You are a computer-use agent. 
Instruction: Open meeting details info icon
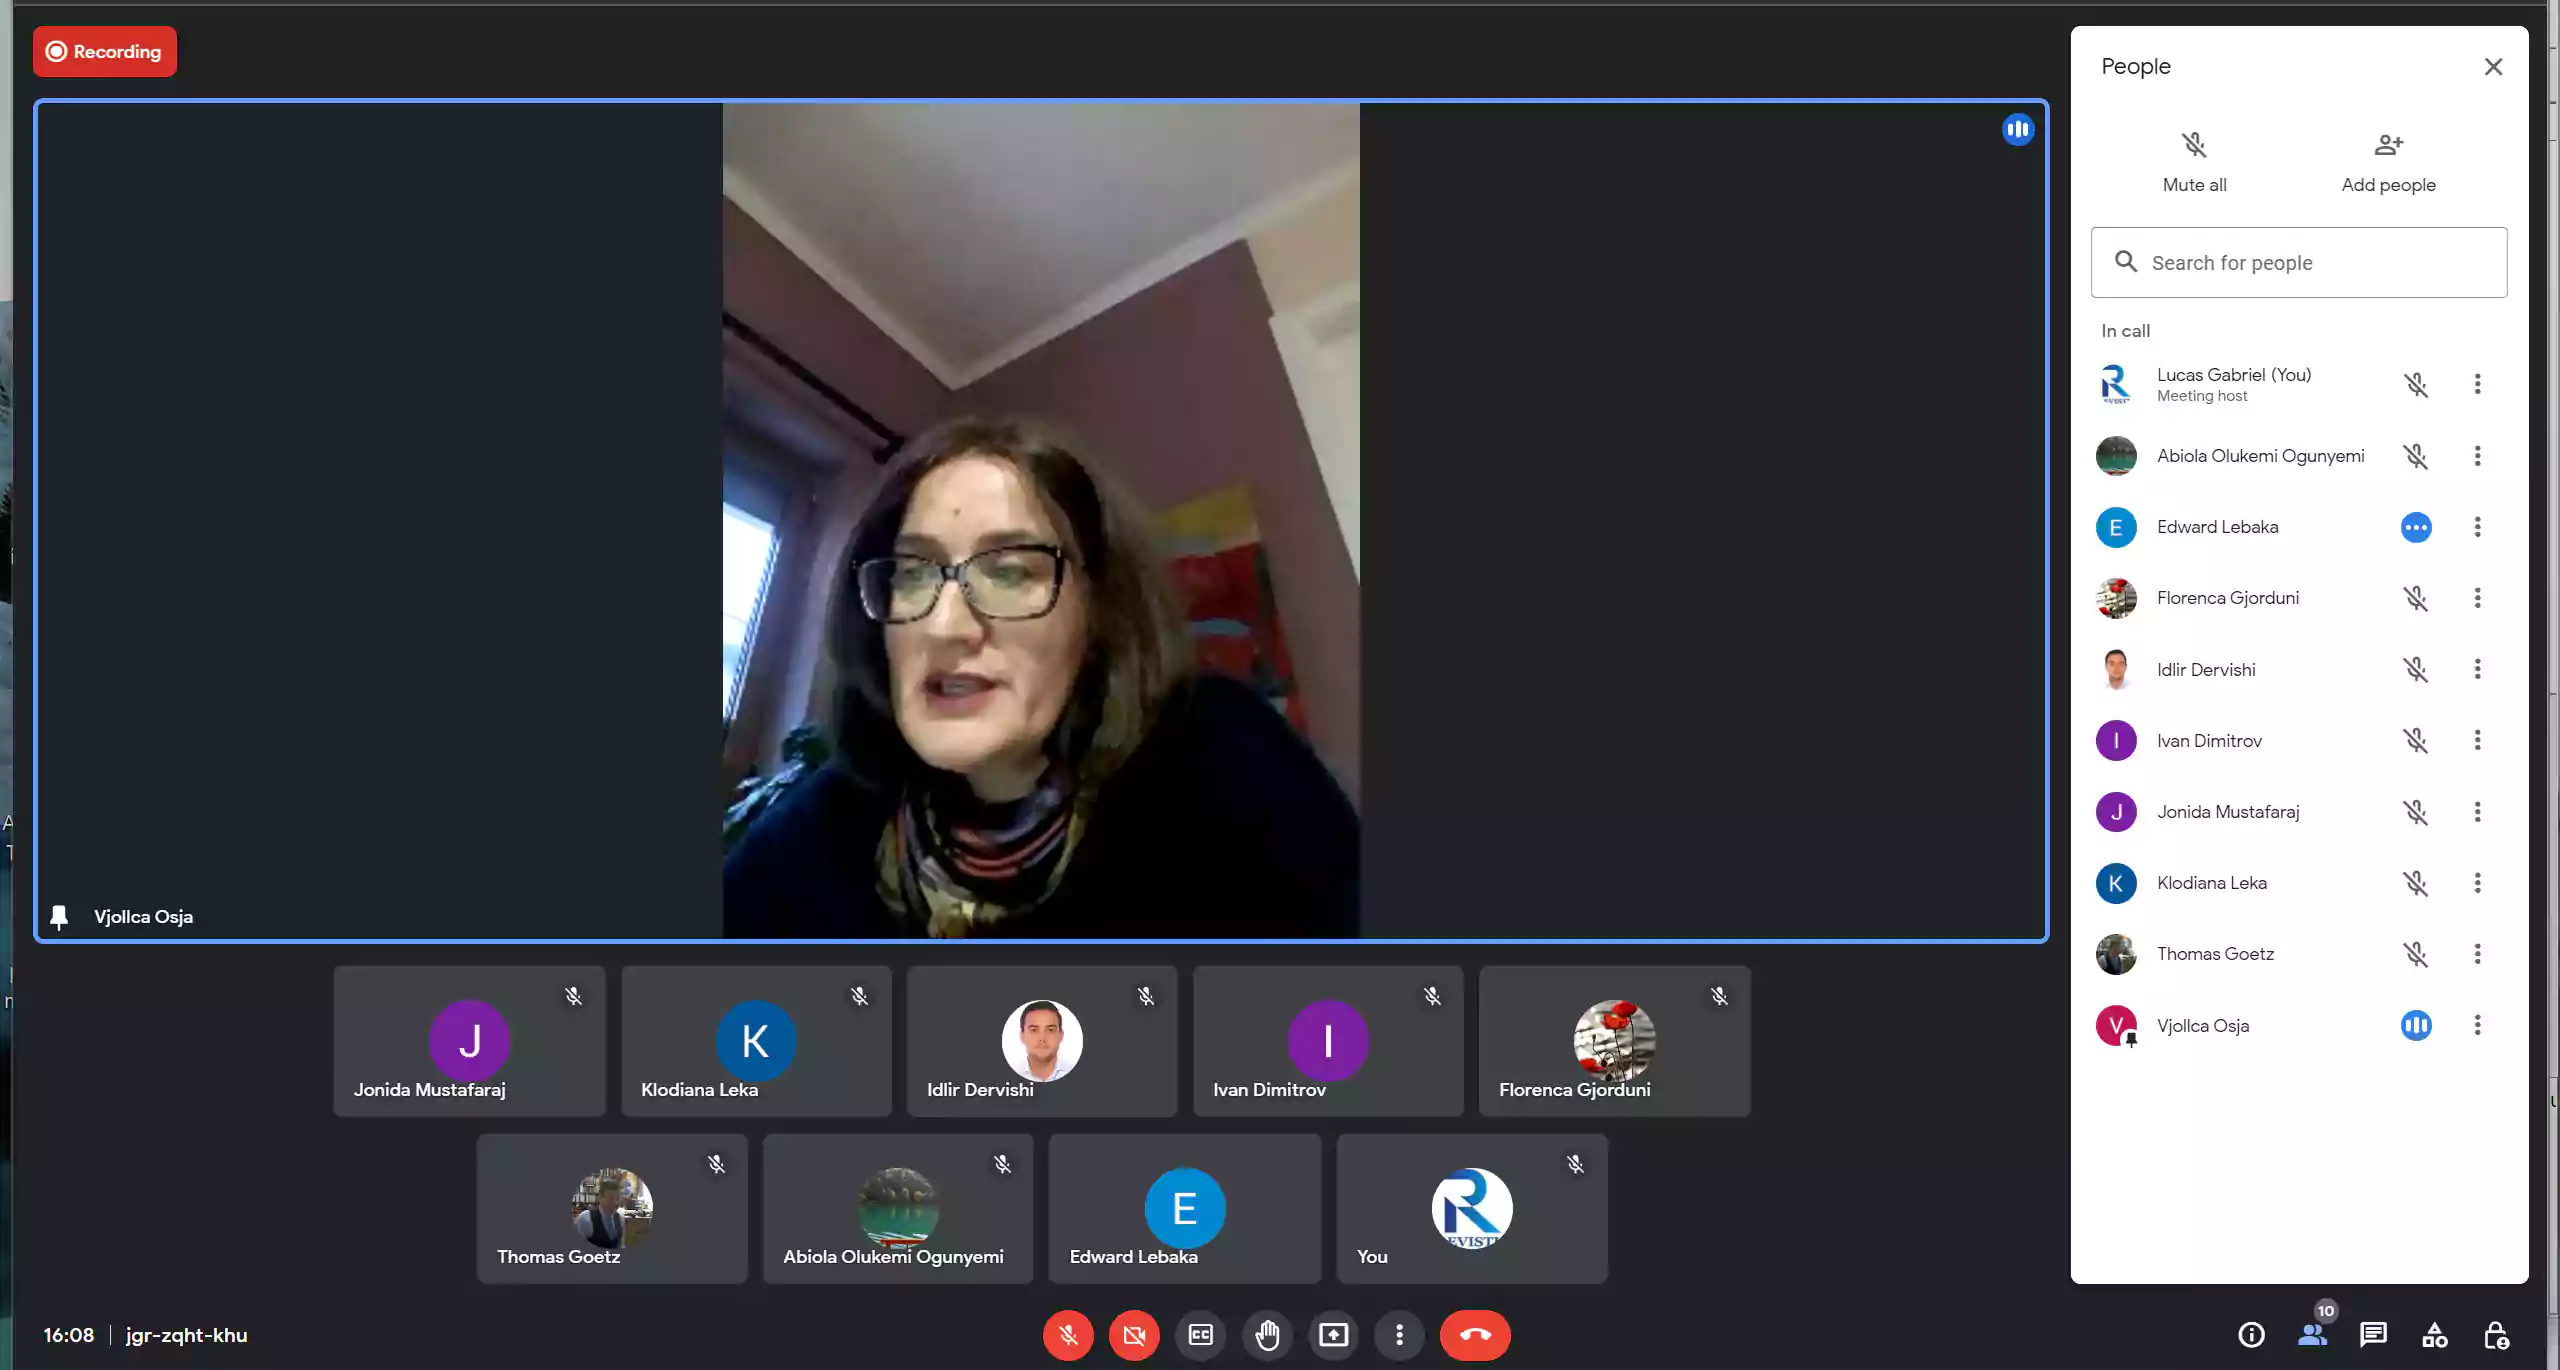[x=2251, y=1335]
